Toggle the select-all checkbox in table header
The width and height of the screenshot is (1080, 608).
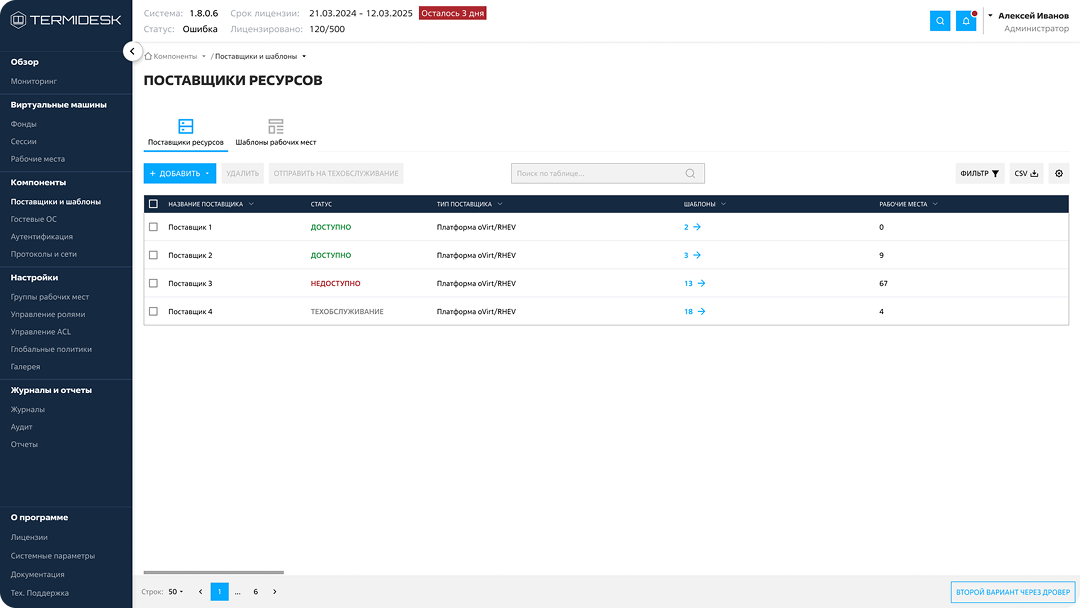tap(153, 204)
